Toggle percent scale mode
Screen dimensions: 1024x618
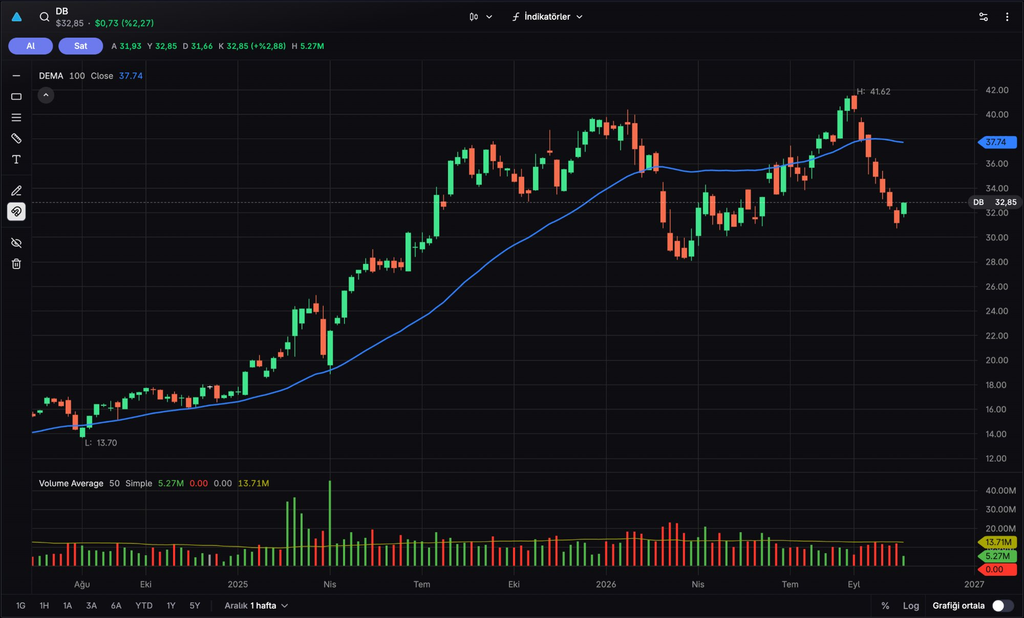tap(886, 606)
